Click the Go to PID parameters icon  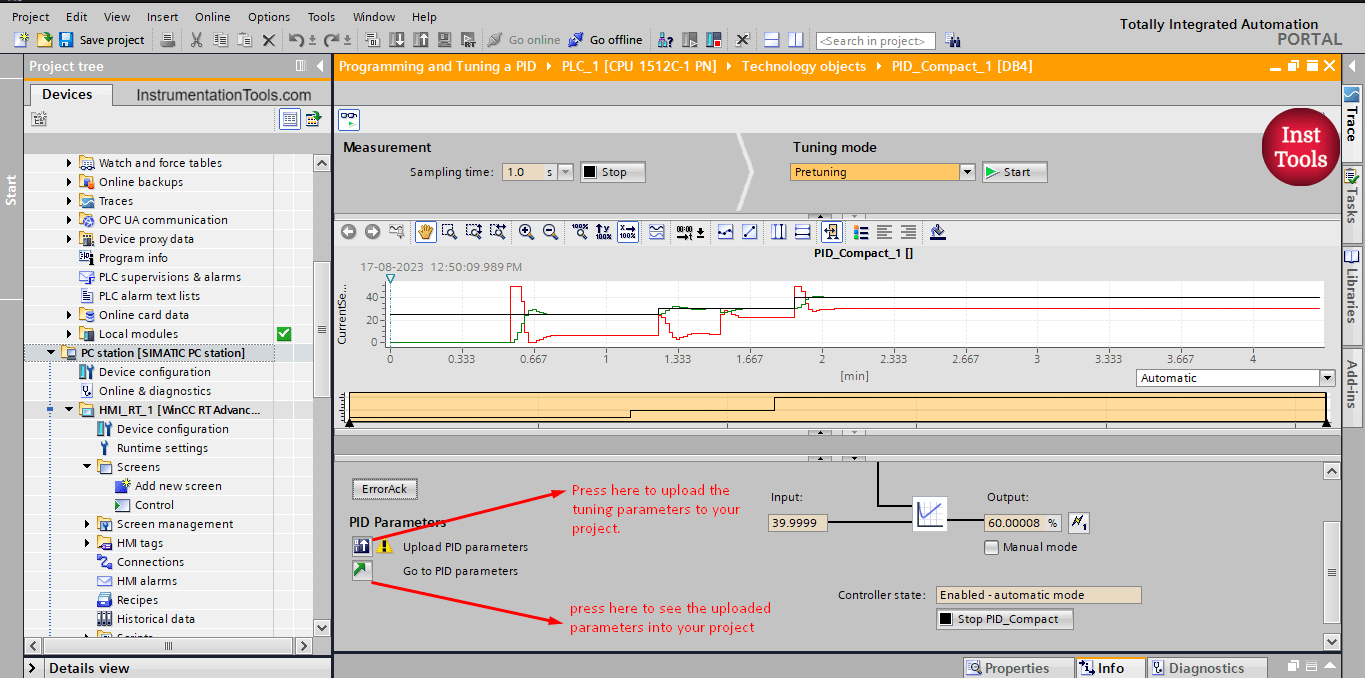click(362, 571)
